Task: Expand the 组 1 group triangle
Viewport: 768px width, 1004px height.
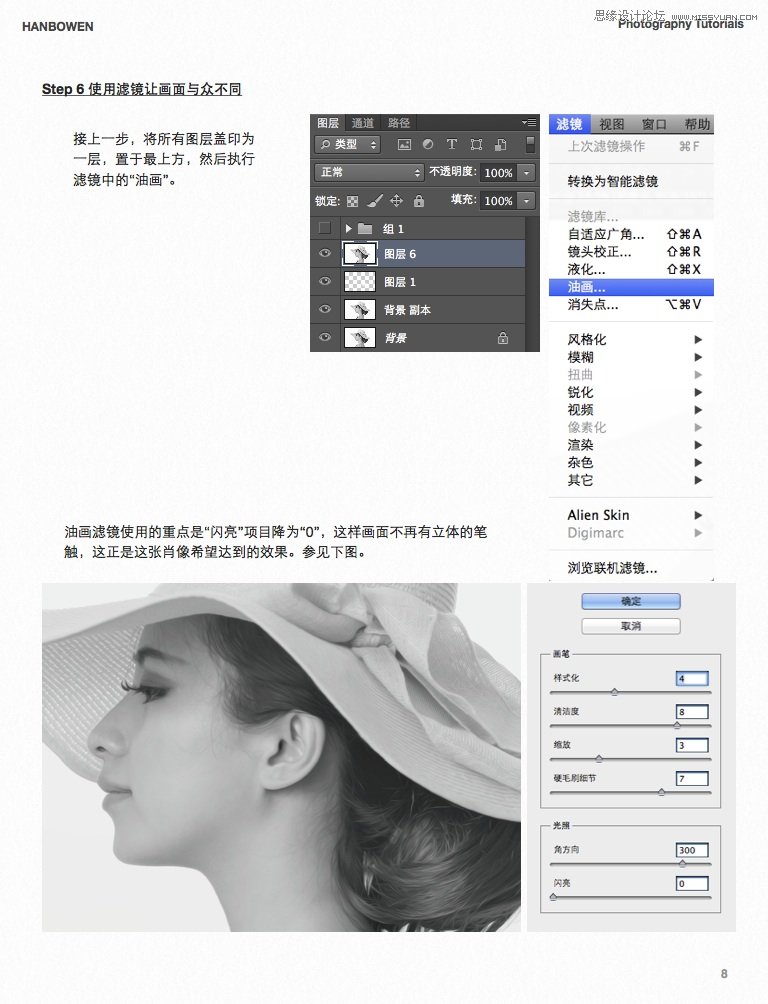Action: click(348, 229)
